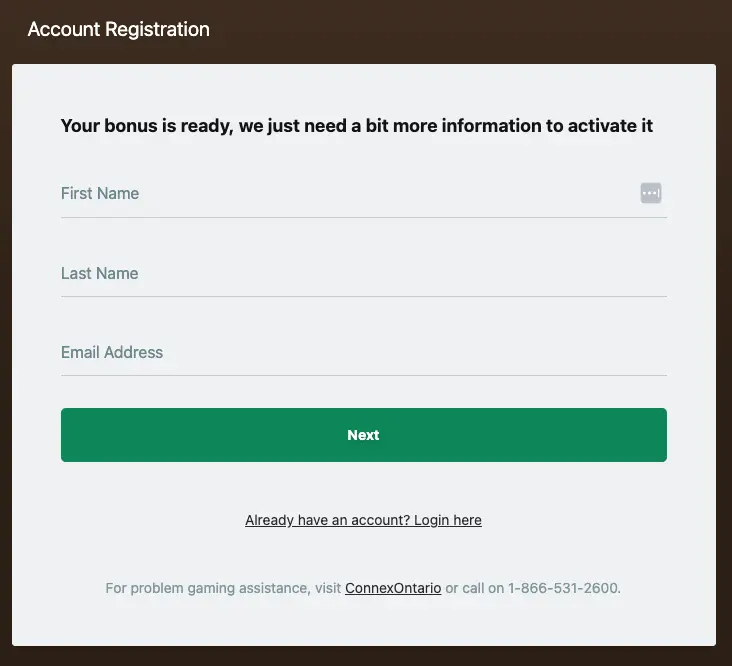Click the Account Registration page title
The image size is (732, 666).
(119, 29)
